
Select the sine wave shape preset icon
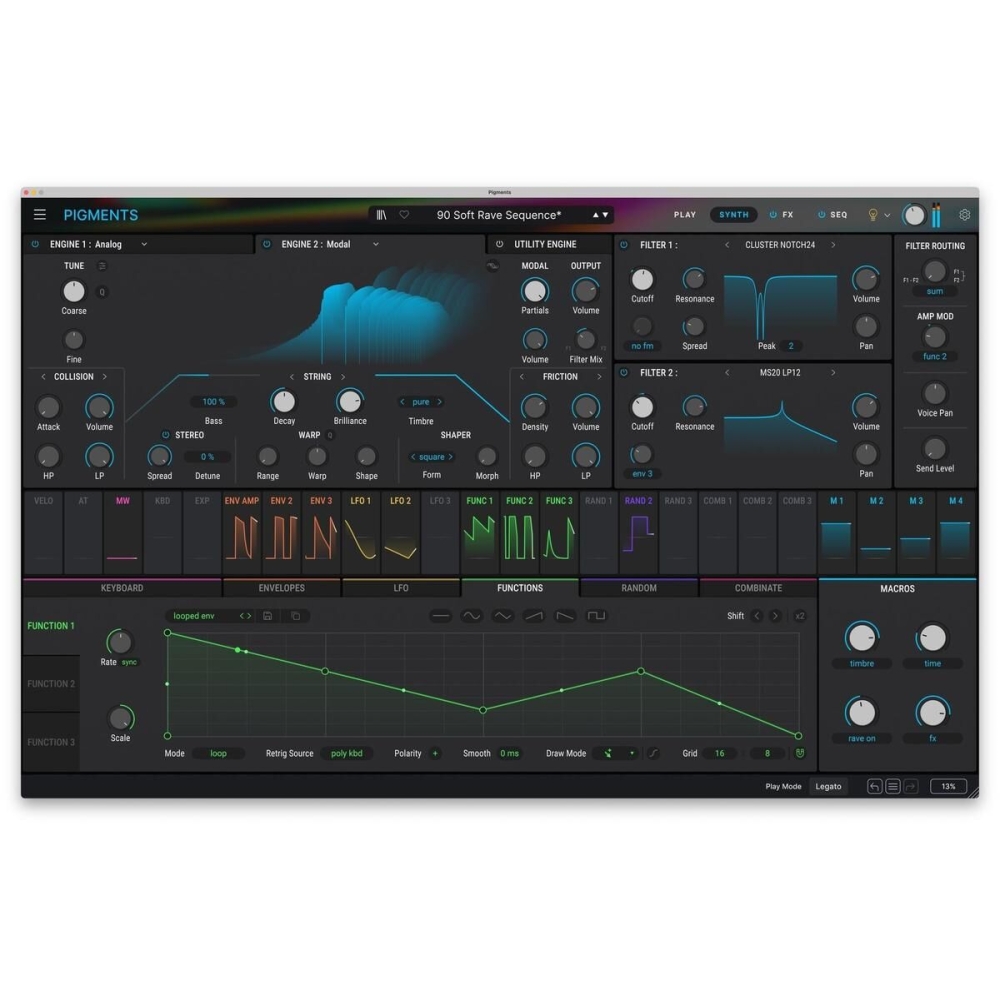[x=470, y=616]
